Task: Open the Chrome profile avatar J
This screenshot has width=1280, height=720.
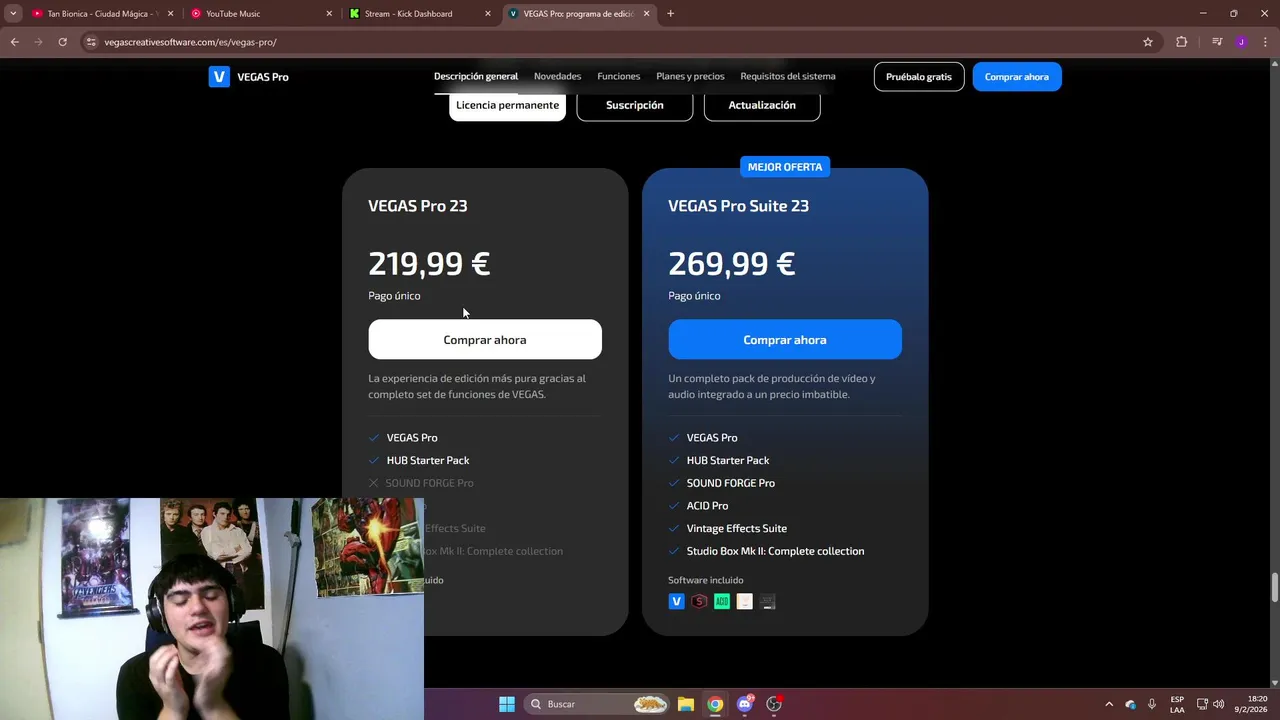Action: tap(1241, 42)
